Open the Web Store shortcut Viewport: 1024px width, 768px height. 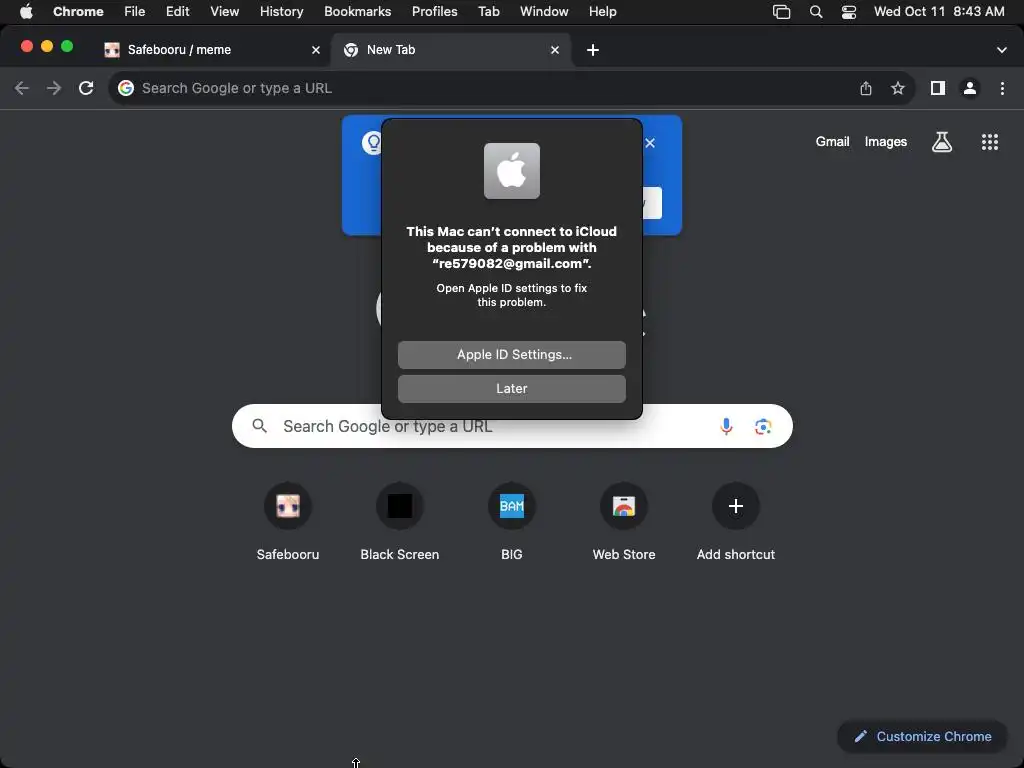[624, 506]
